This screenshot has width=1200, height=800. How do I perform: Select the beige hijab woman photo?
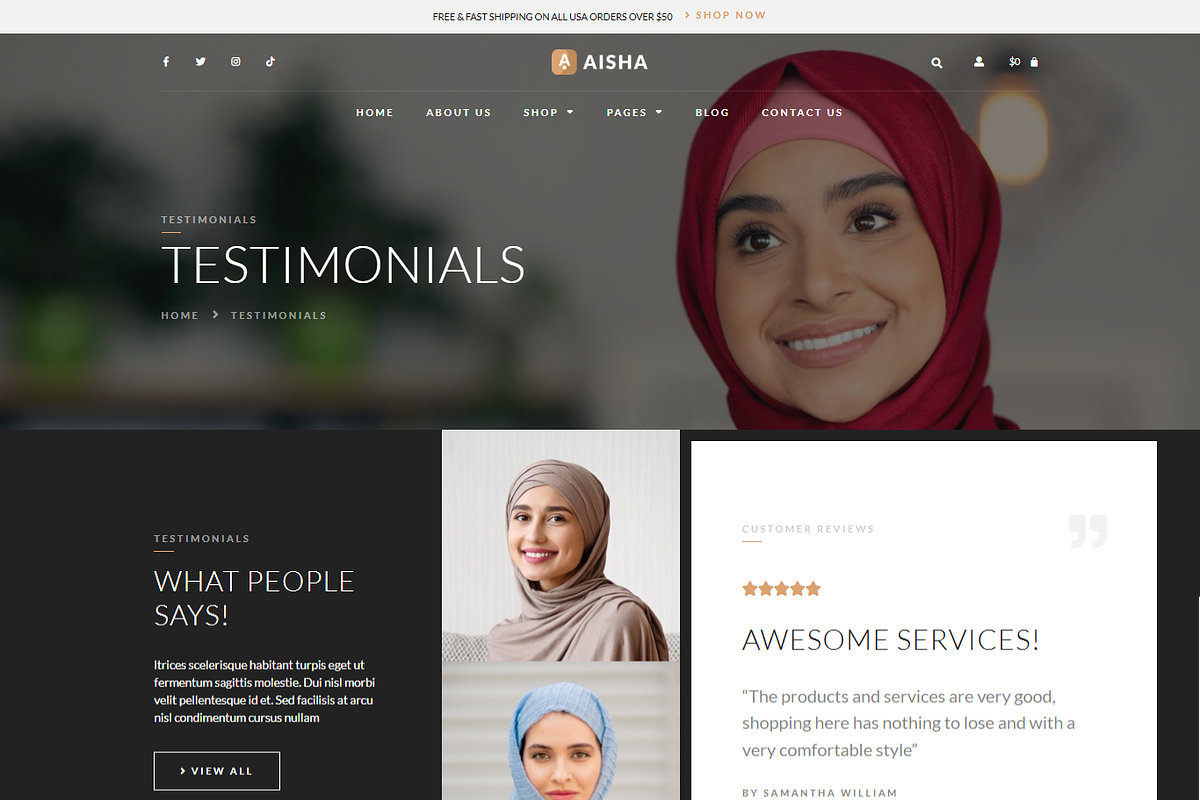[561, 546]
